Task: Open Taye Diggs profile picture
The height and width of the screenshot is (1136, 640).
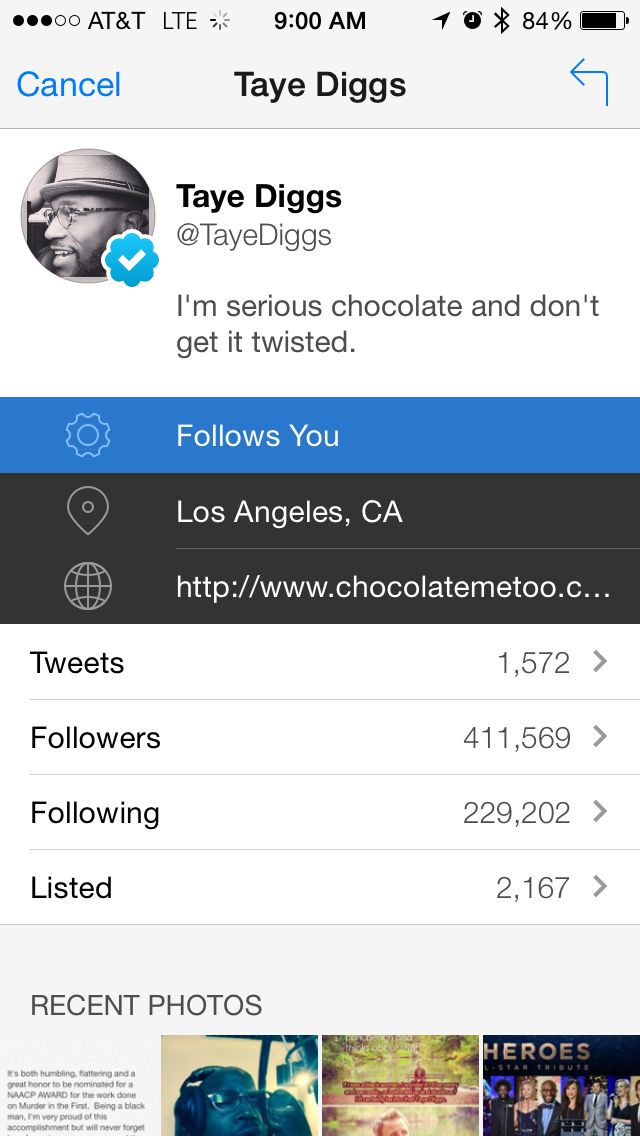Action: click(x=86, y=215)
